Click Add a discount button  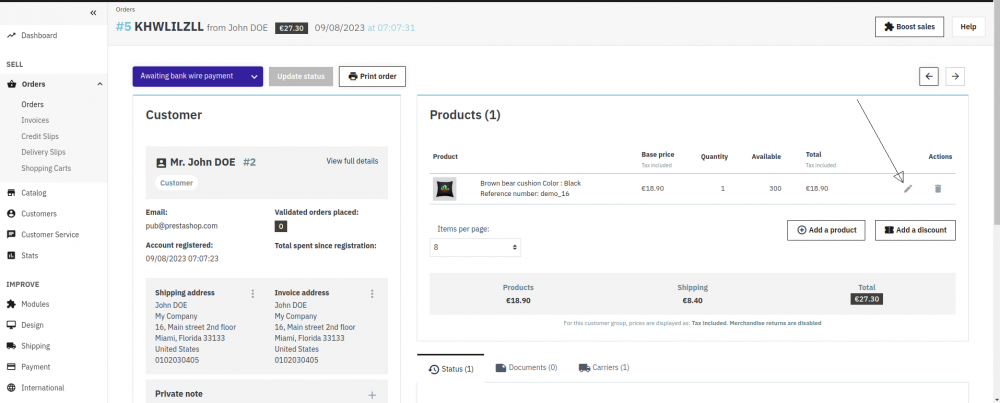(x=915, y=230)
